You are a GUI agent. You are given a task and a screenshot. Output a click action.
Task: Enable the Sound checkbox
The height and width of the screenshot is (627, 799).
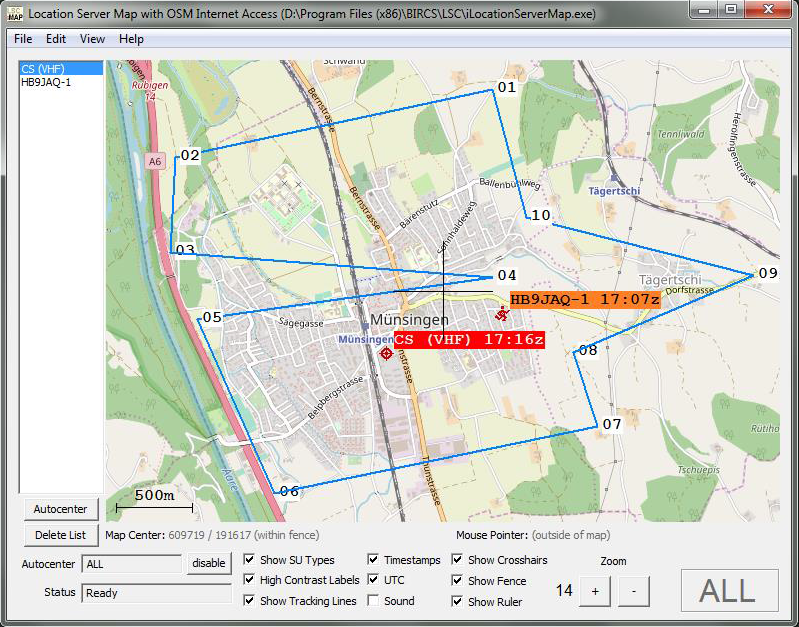(373, 601)
